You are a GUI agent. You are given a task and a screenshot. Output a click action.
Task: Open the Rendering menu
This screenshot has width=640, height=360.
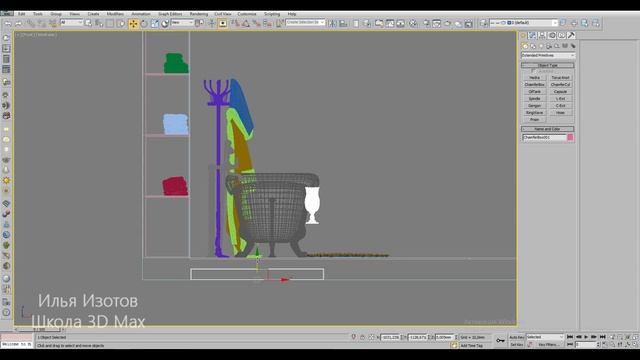point(199,14)
